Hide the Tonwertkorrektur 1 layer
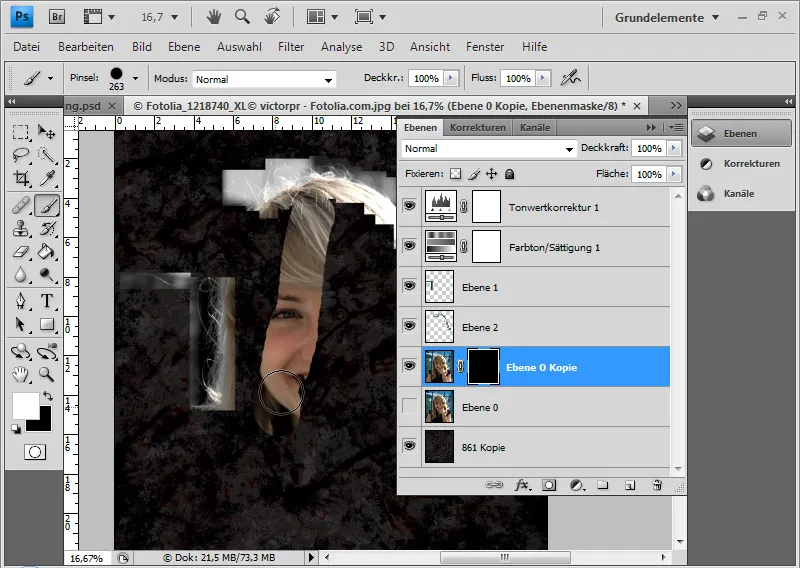 pyautogui.click(x=409, y=206)
